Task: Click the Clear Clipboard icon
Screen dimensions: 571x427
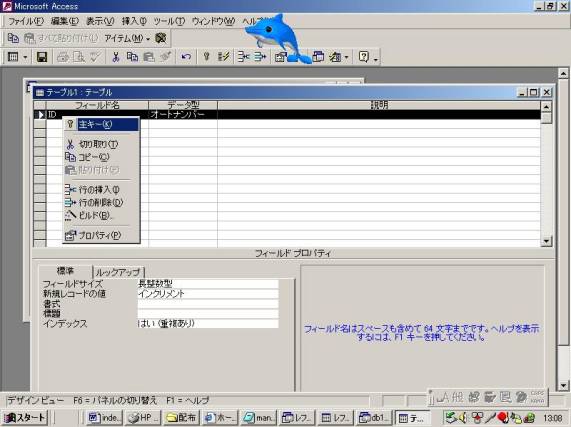Action: [x=161, y=38]
